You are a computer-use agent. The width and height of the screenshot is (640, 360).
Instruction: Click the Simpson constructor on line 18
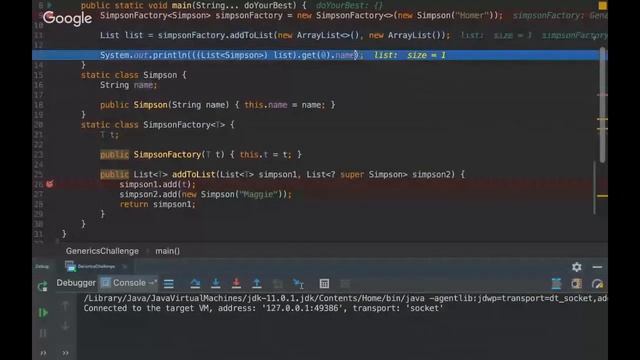click(x=218, y=105)
